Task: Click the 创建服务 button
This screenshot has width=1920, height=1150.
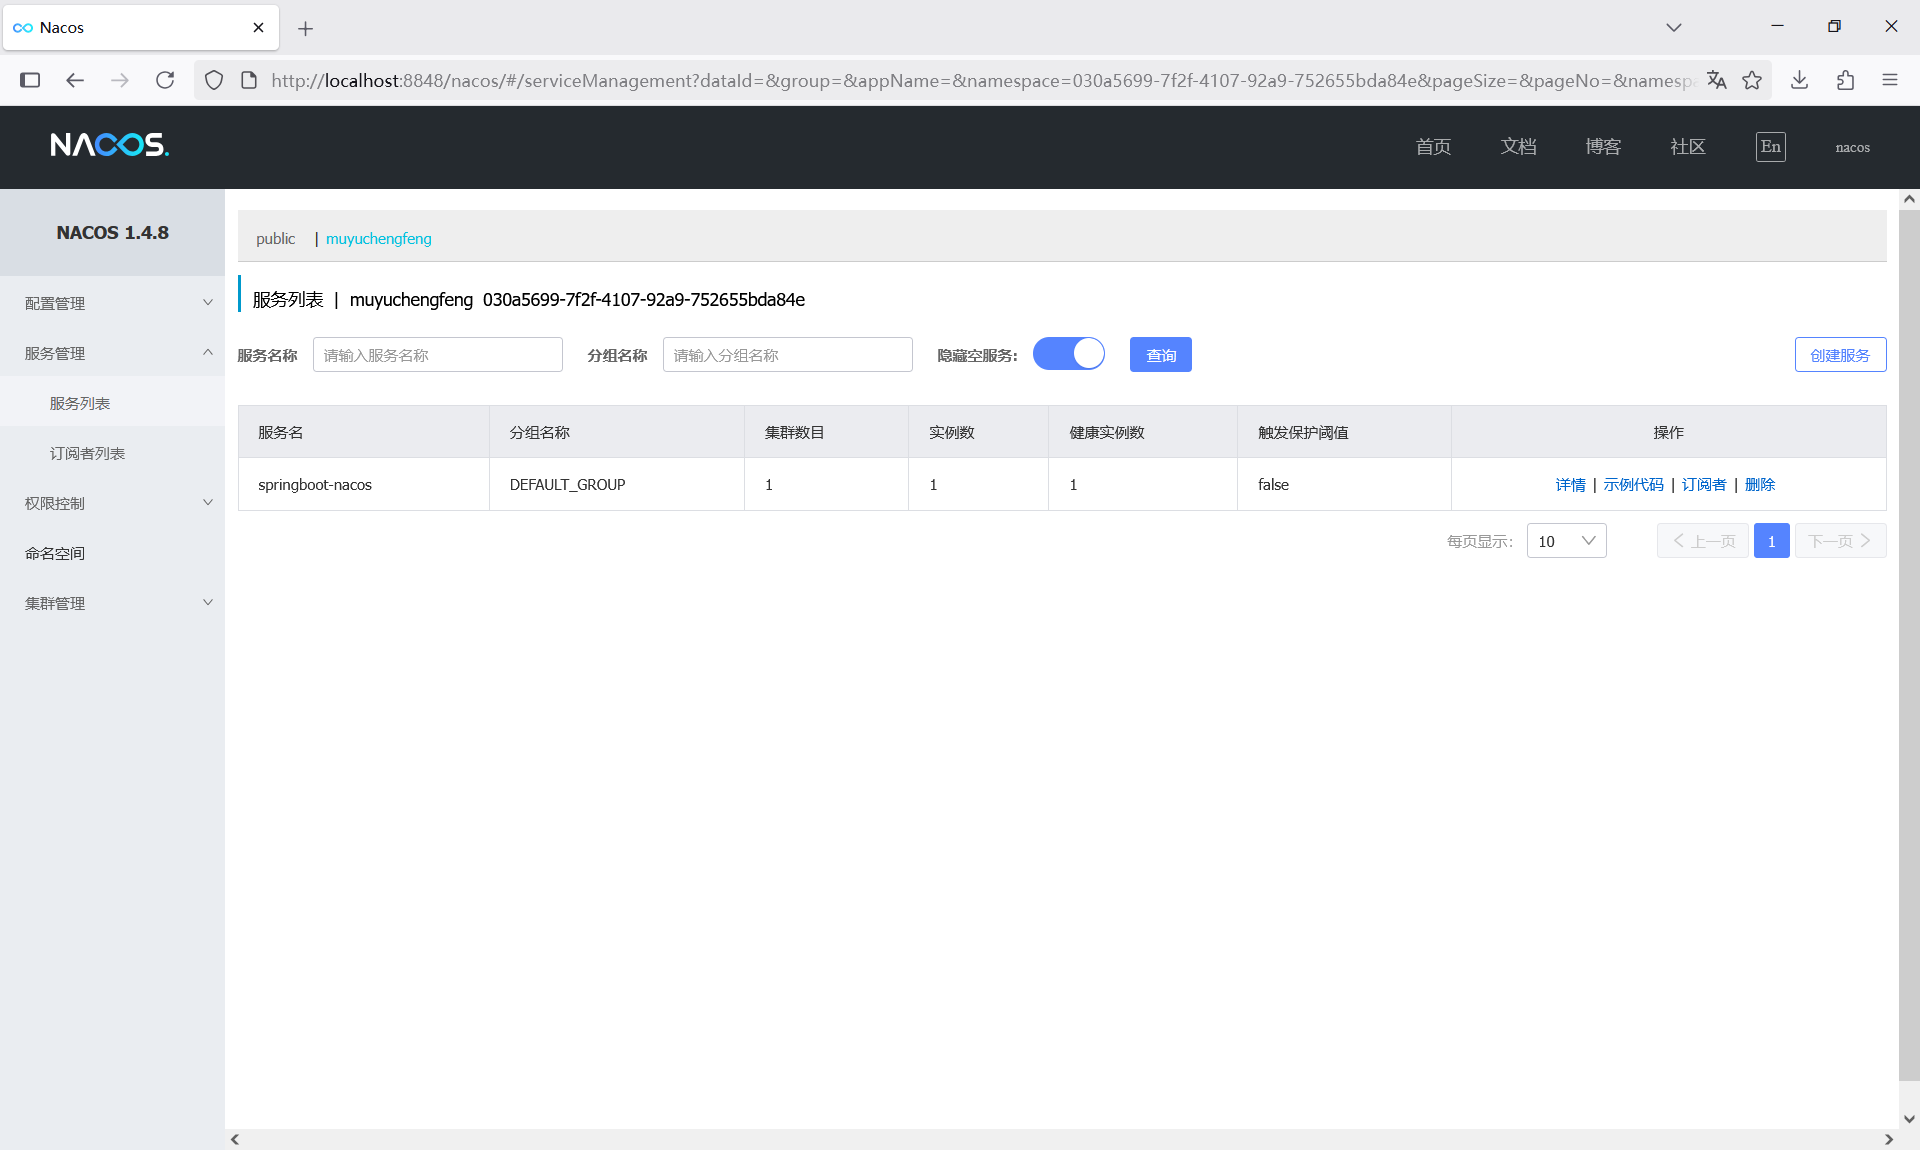Action: pyautogui.click(x=1839, y=355)
